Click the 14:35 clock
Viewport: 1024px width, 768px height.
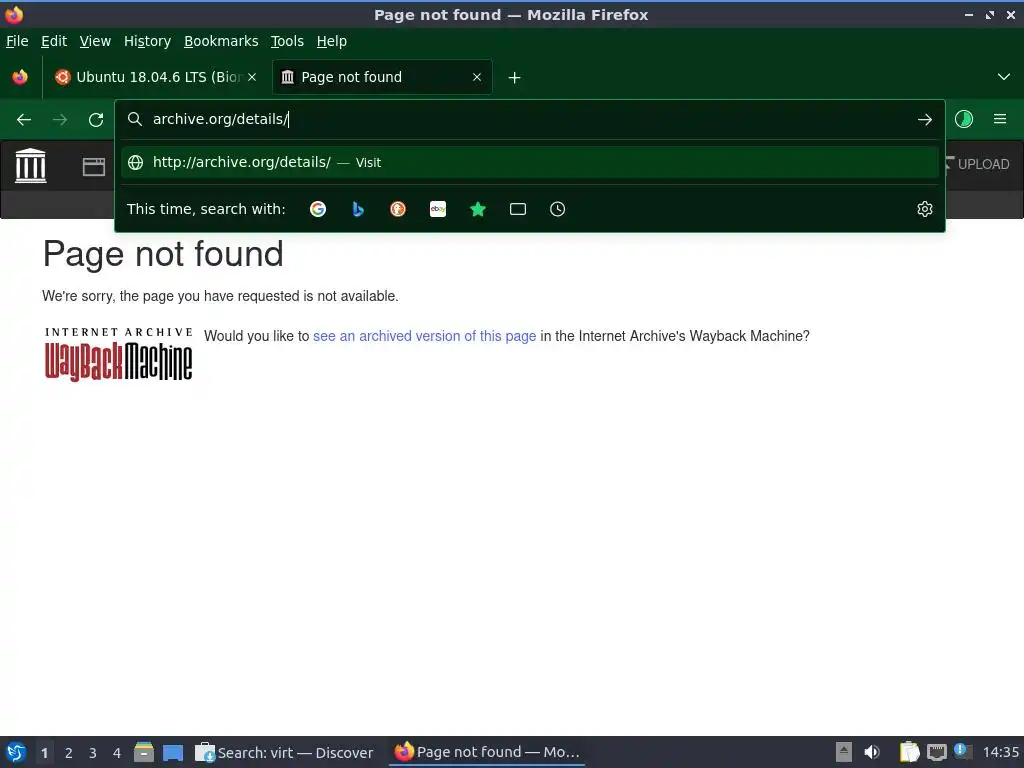[1000, 752]
